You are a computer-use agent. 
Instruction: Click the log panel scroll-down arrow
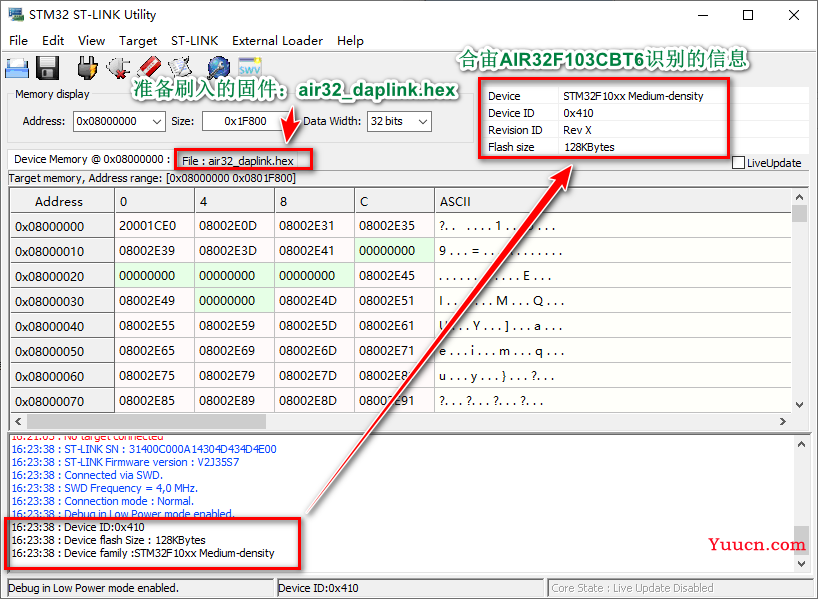[801, 564]
